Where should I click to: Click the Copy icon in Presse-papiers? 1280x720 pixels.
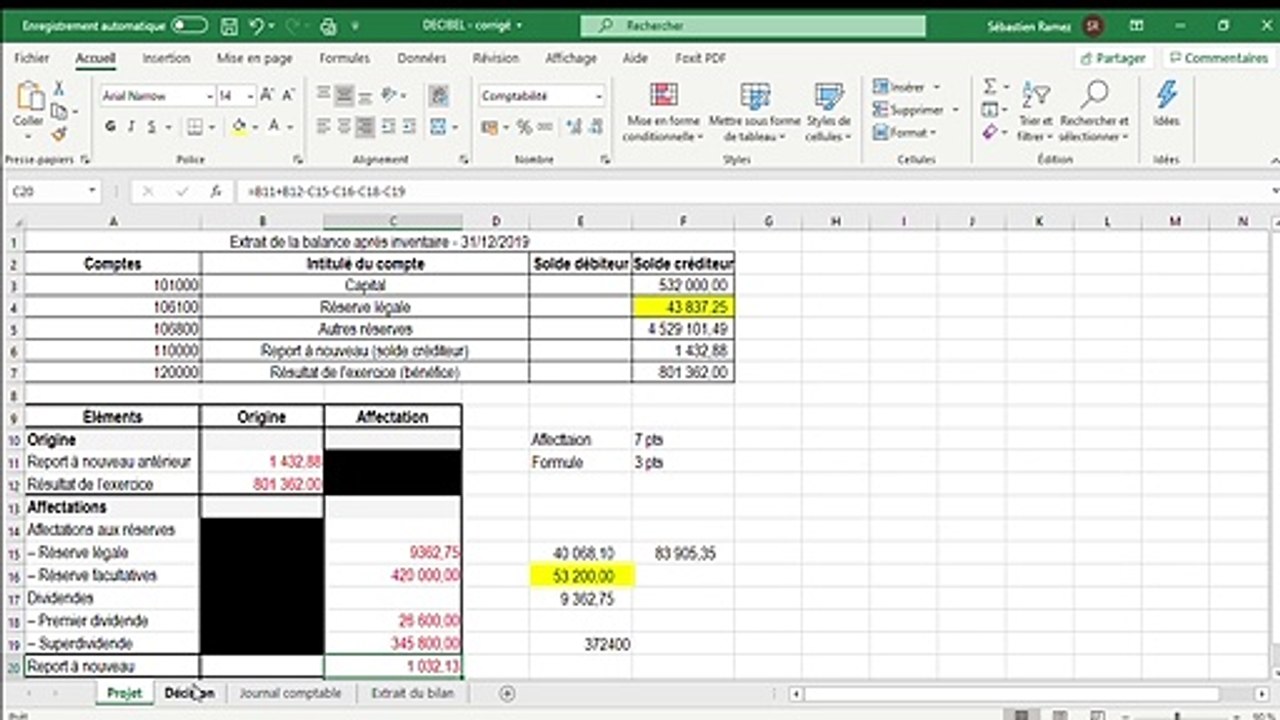pos(60,111)
